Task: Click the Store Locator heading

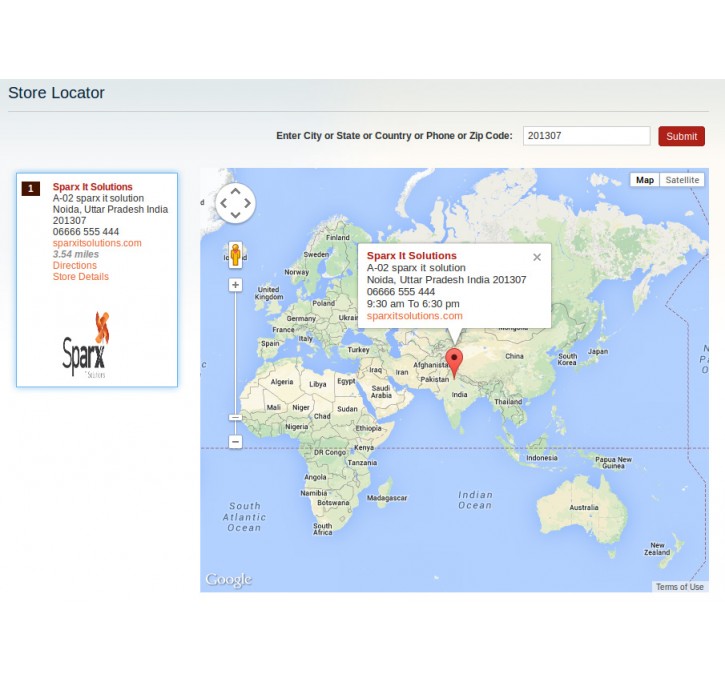Action: (x=56, y=93)
